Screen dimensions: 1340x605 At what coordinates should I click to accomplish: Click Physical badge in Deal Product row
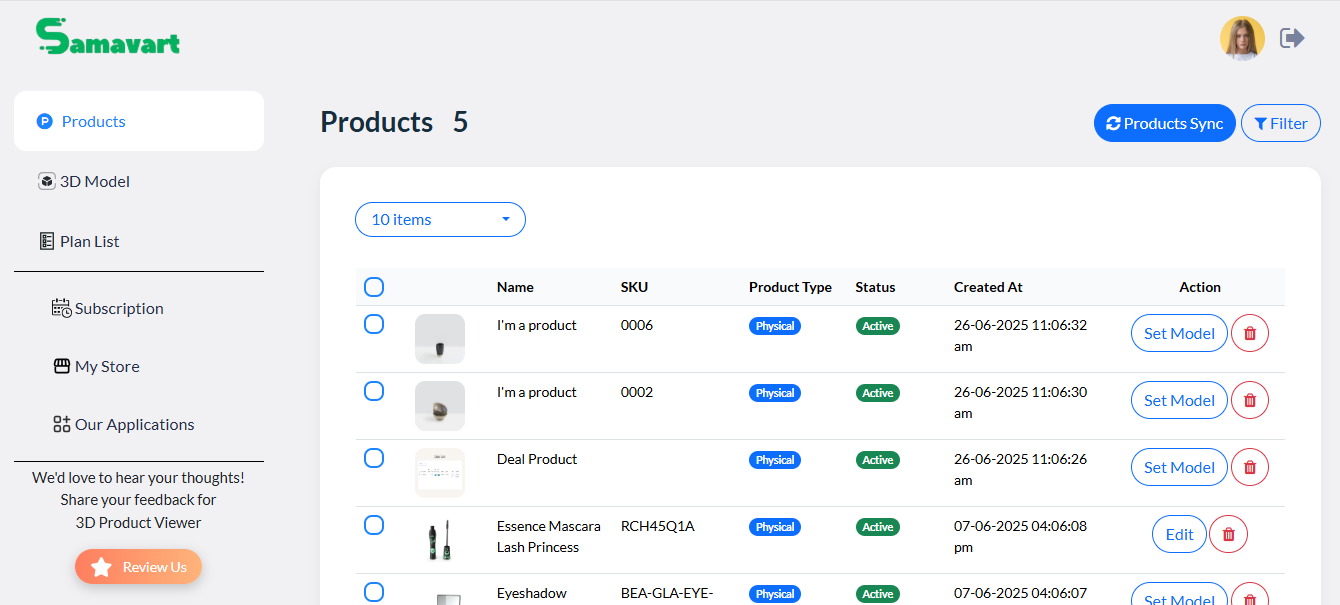(x=775, y=460)
